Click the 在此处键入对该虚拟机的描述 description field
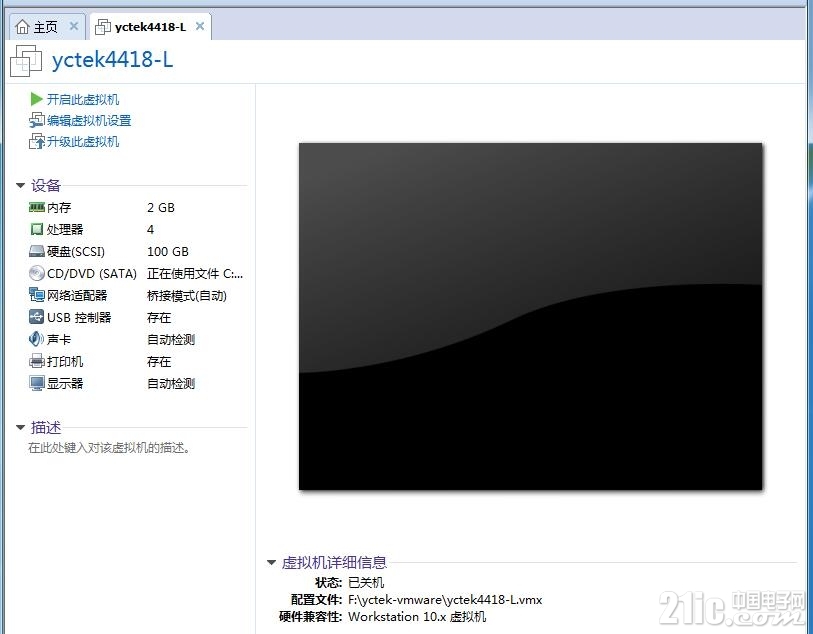Screen dimensions: 813x634 109,448
